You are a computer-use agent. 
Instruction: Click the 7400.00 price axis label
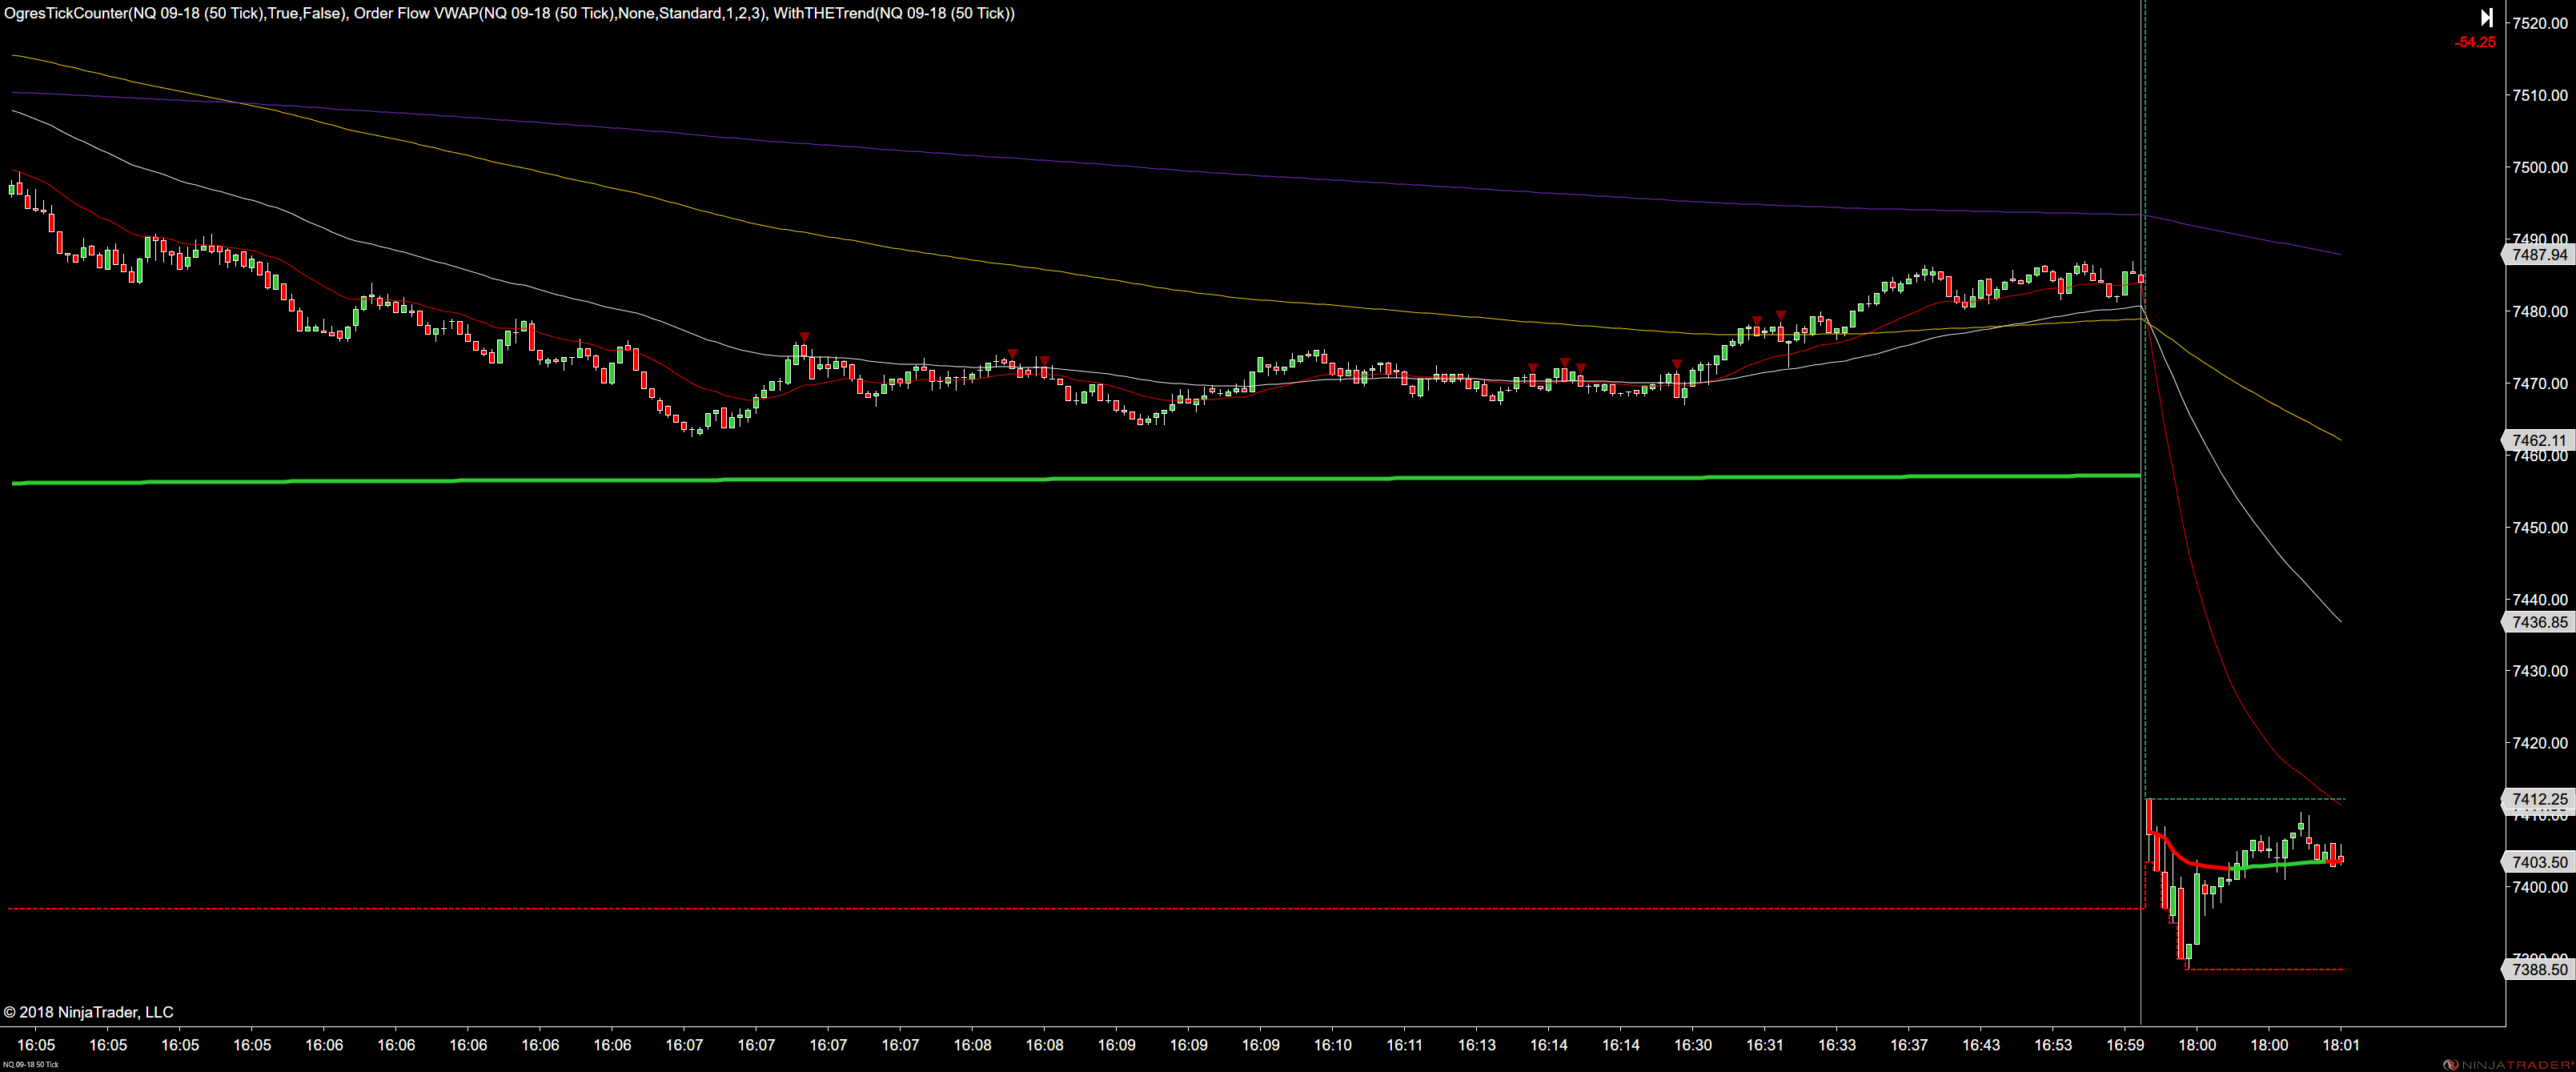[2540, 887]
